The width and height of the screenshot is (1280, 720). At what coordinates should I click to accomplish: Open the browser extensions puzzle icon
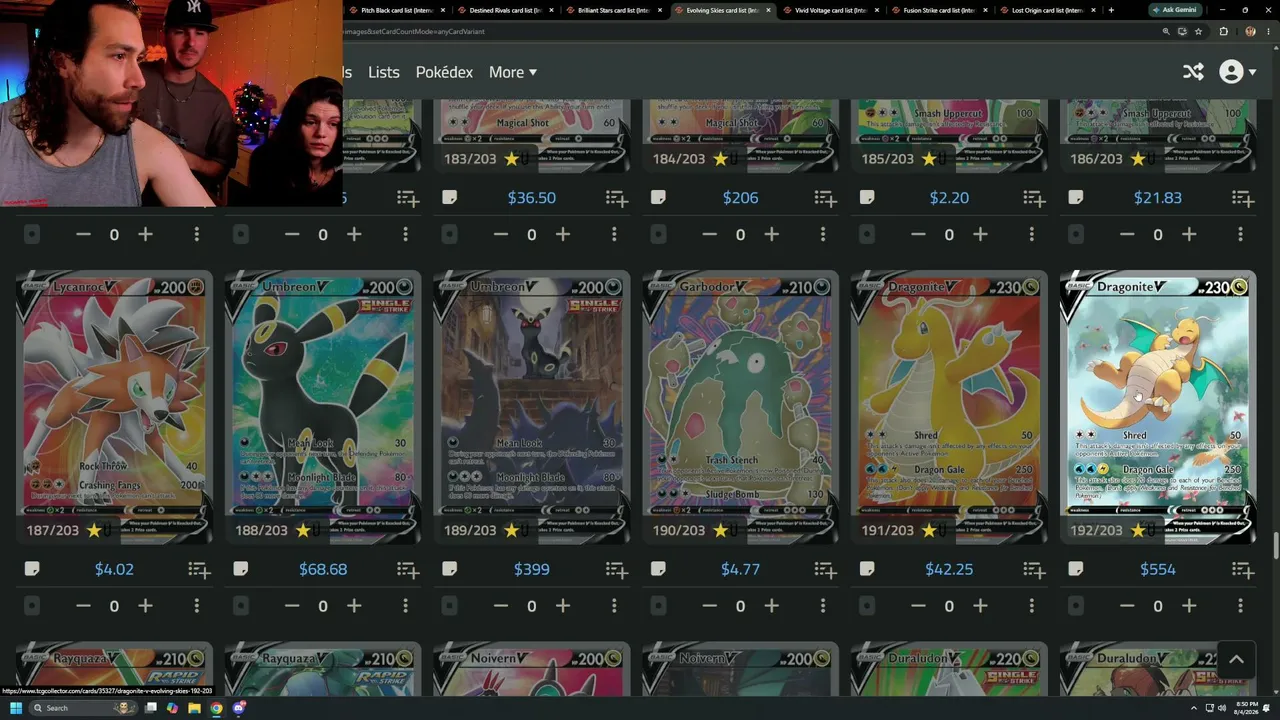tap(1223, 31)
